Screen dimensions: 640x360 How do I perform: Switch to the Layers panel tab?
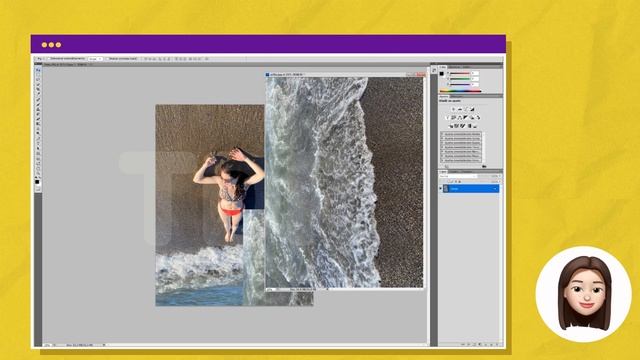[x=442, y=172]
